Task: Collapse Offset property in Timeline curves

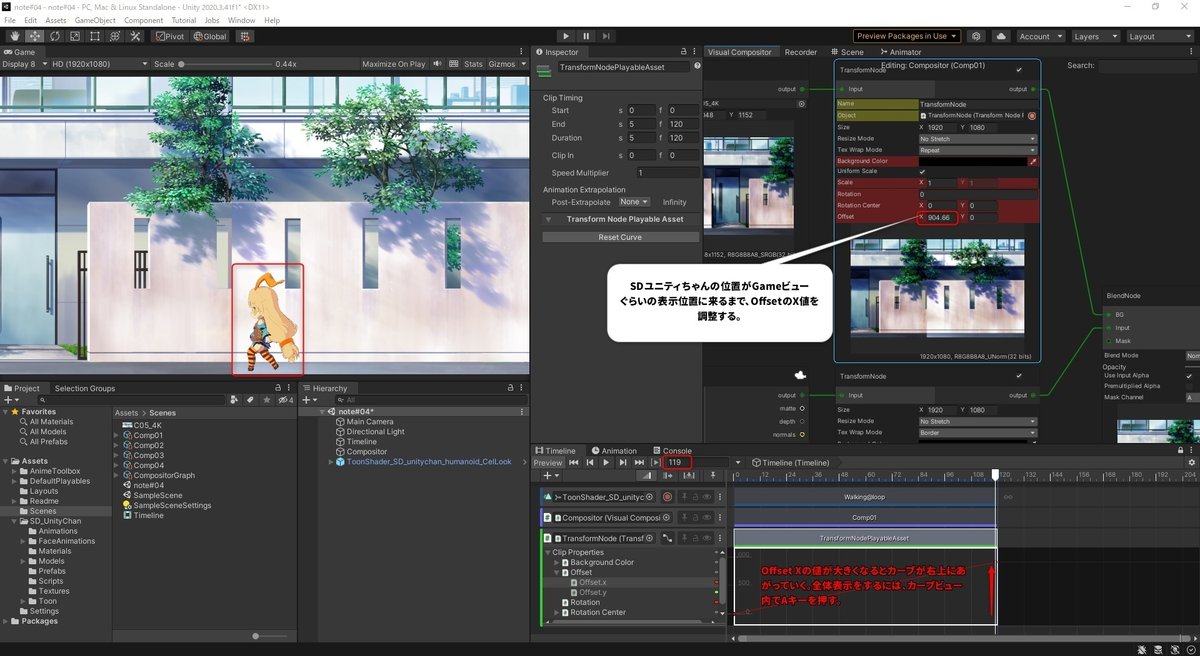Action: point(557,572)
